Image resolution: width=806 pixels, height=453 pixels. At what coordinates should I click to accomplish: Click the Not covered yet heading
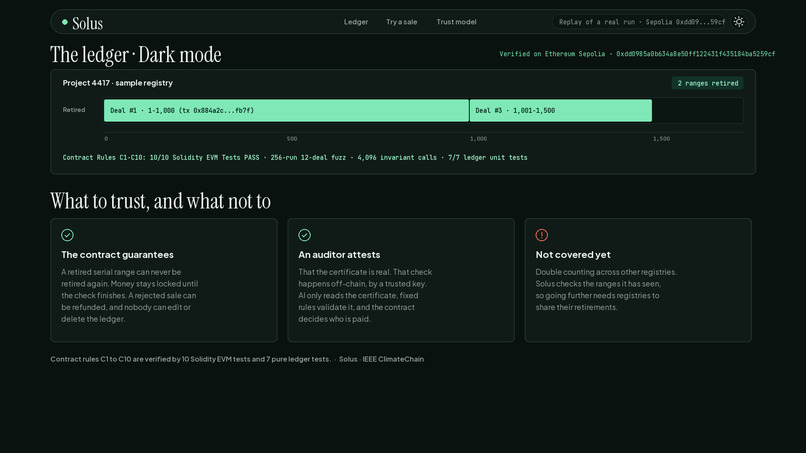click(x=573, y=255)
